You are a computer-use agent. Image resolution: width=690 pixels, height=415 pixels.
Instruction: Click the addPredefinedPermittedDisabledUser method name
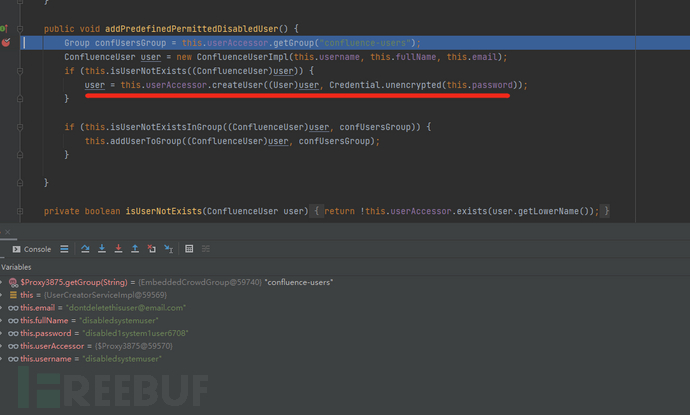pyautogui.click(x=191, y=29)
